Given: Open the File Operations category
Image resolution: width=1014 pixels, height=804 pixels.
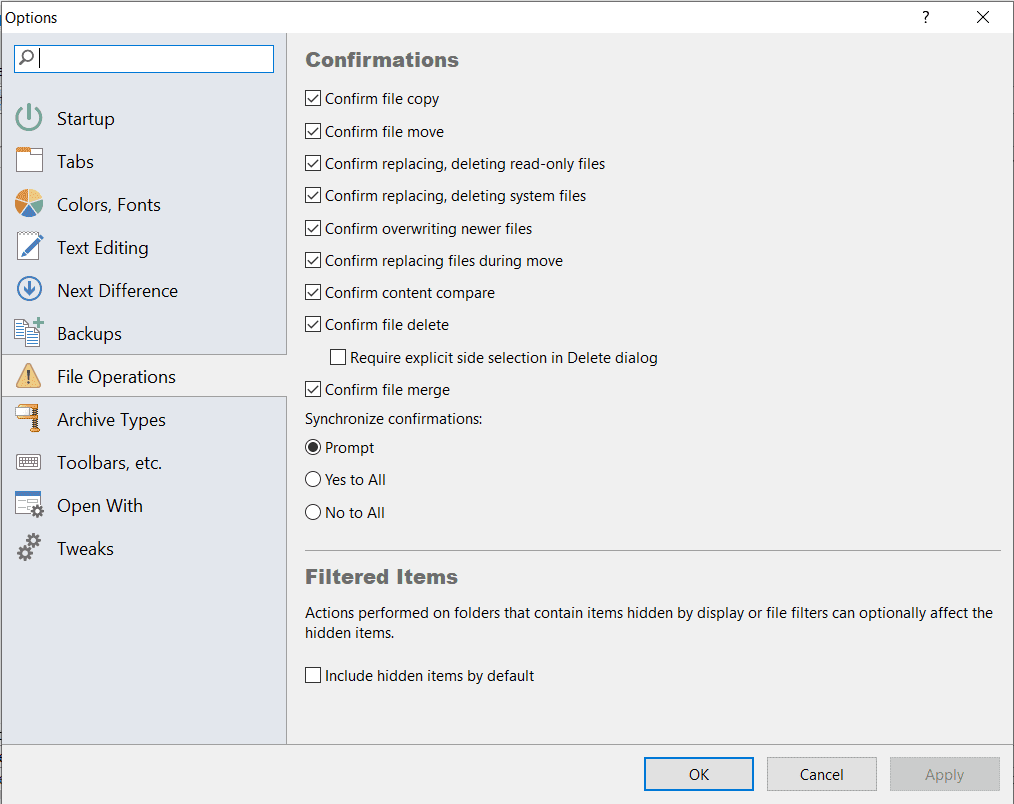Looking at the screenshot, I should click(x=116, y=377).
